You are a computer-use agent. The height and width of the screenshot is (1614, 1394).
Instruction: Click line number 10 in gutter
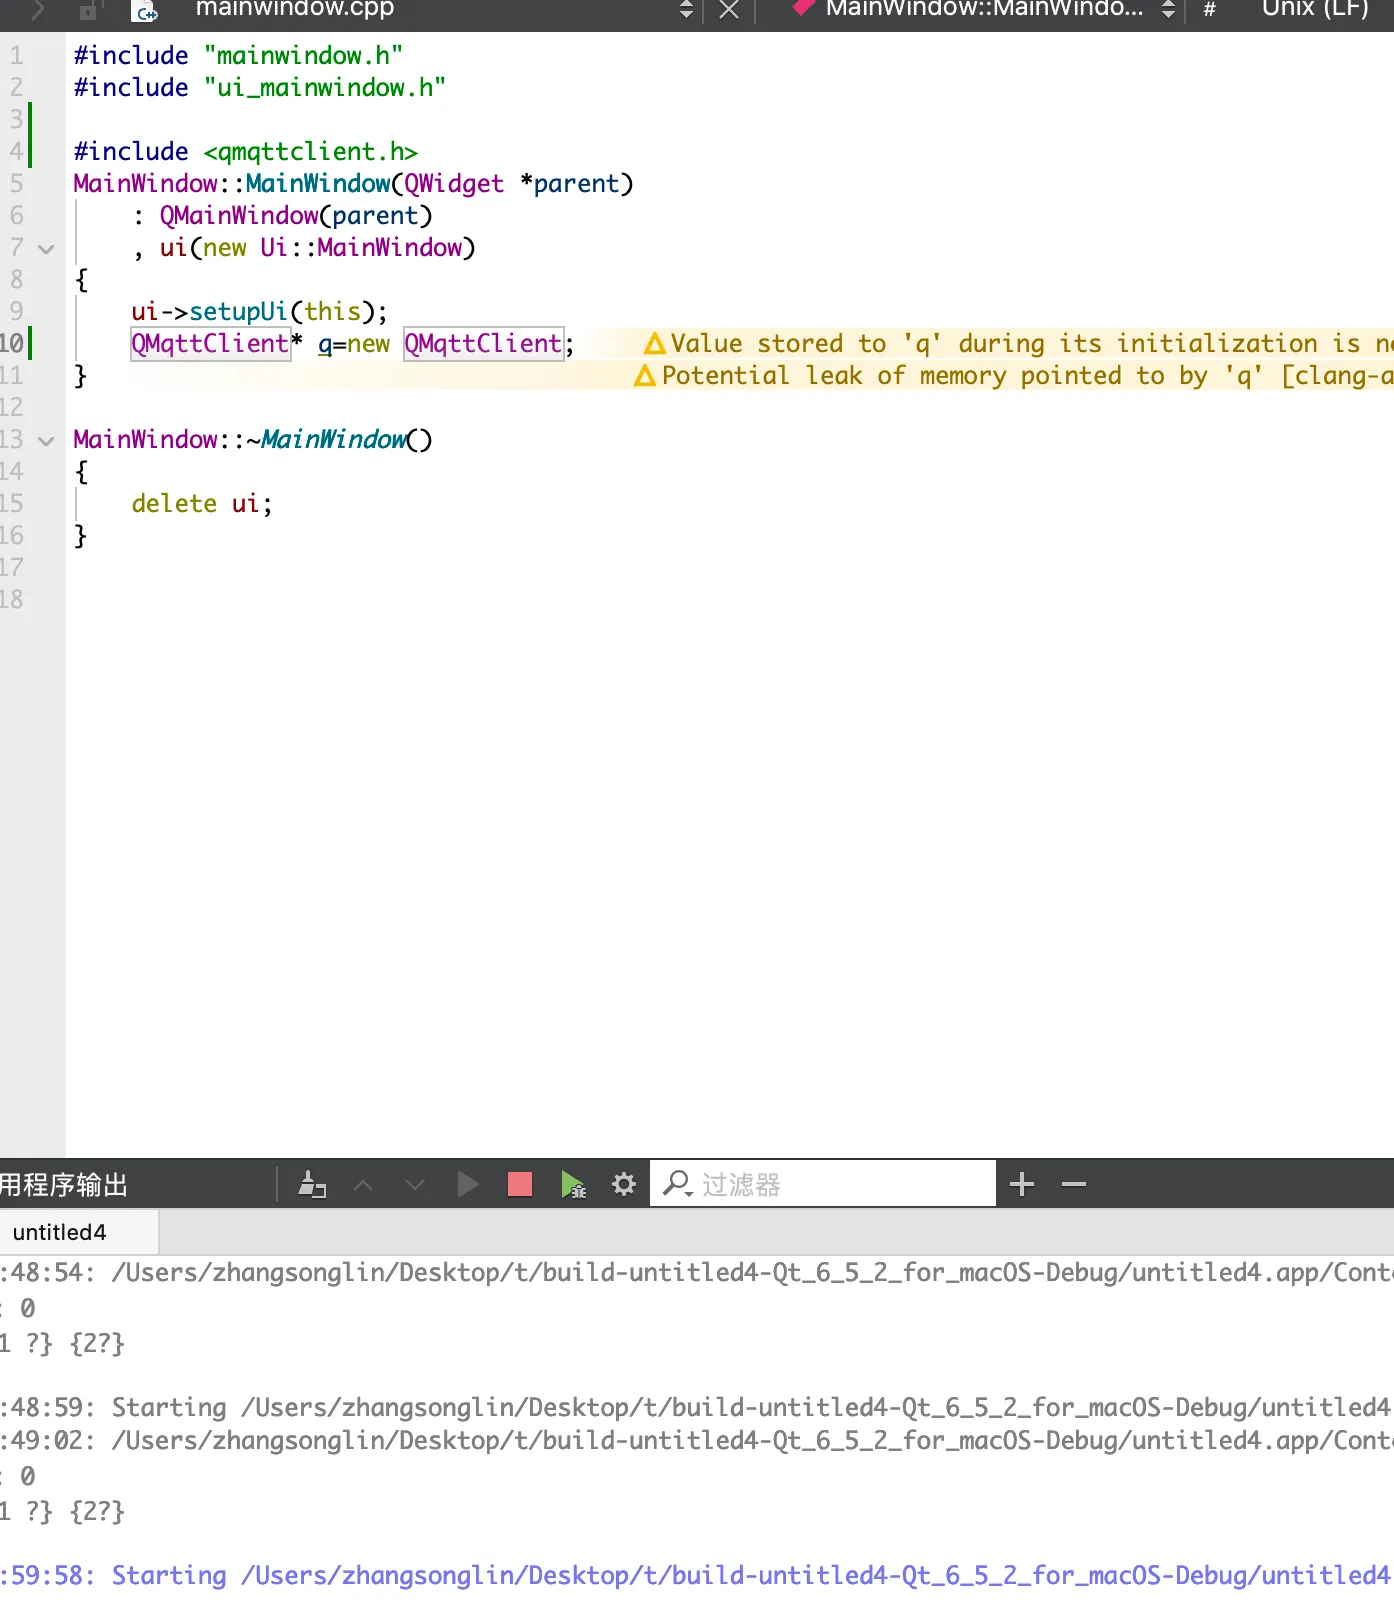pos(12,344)
